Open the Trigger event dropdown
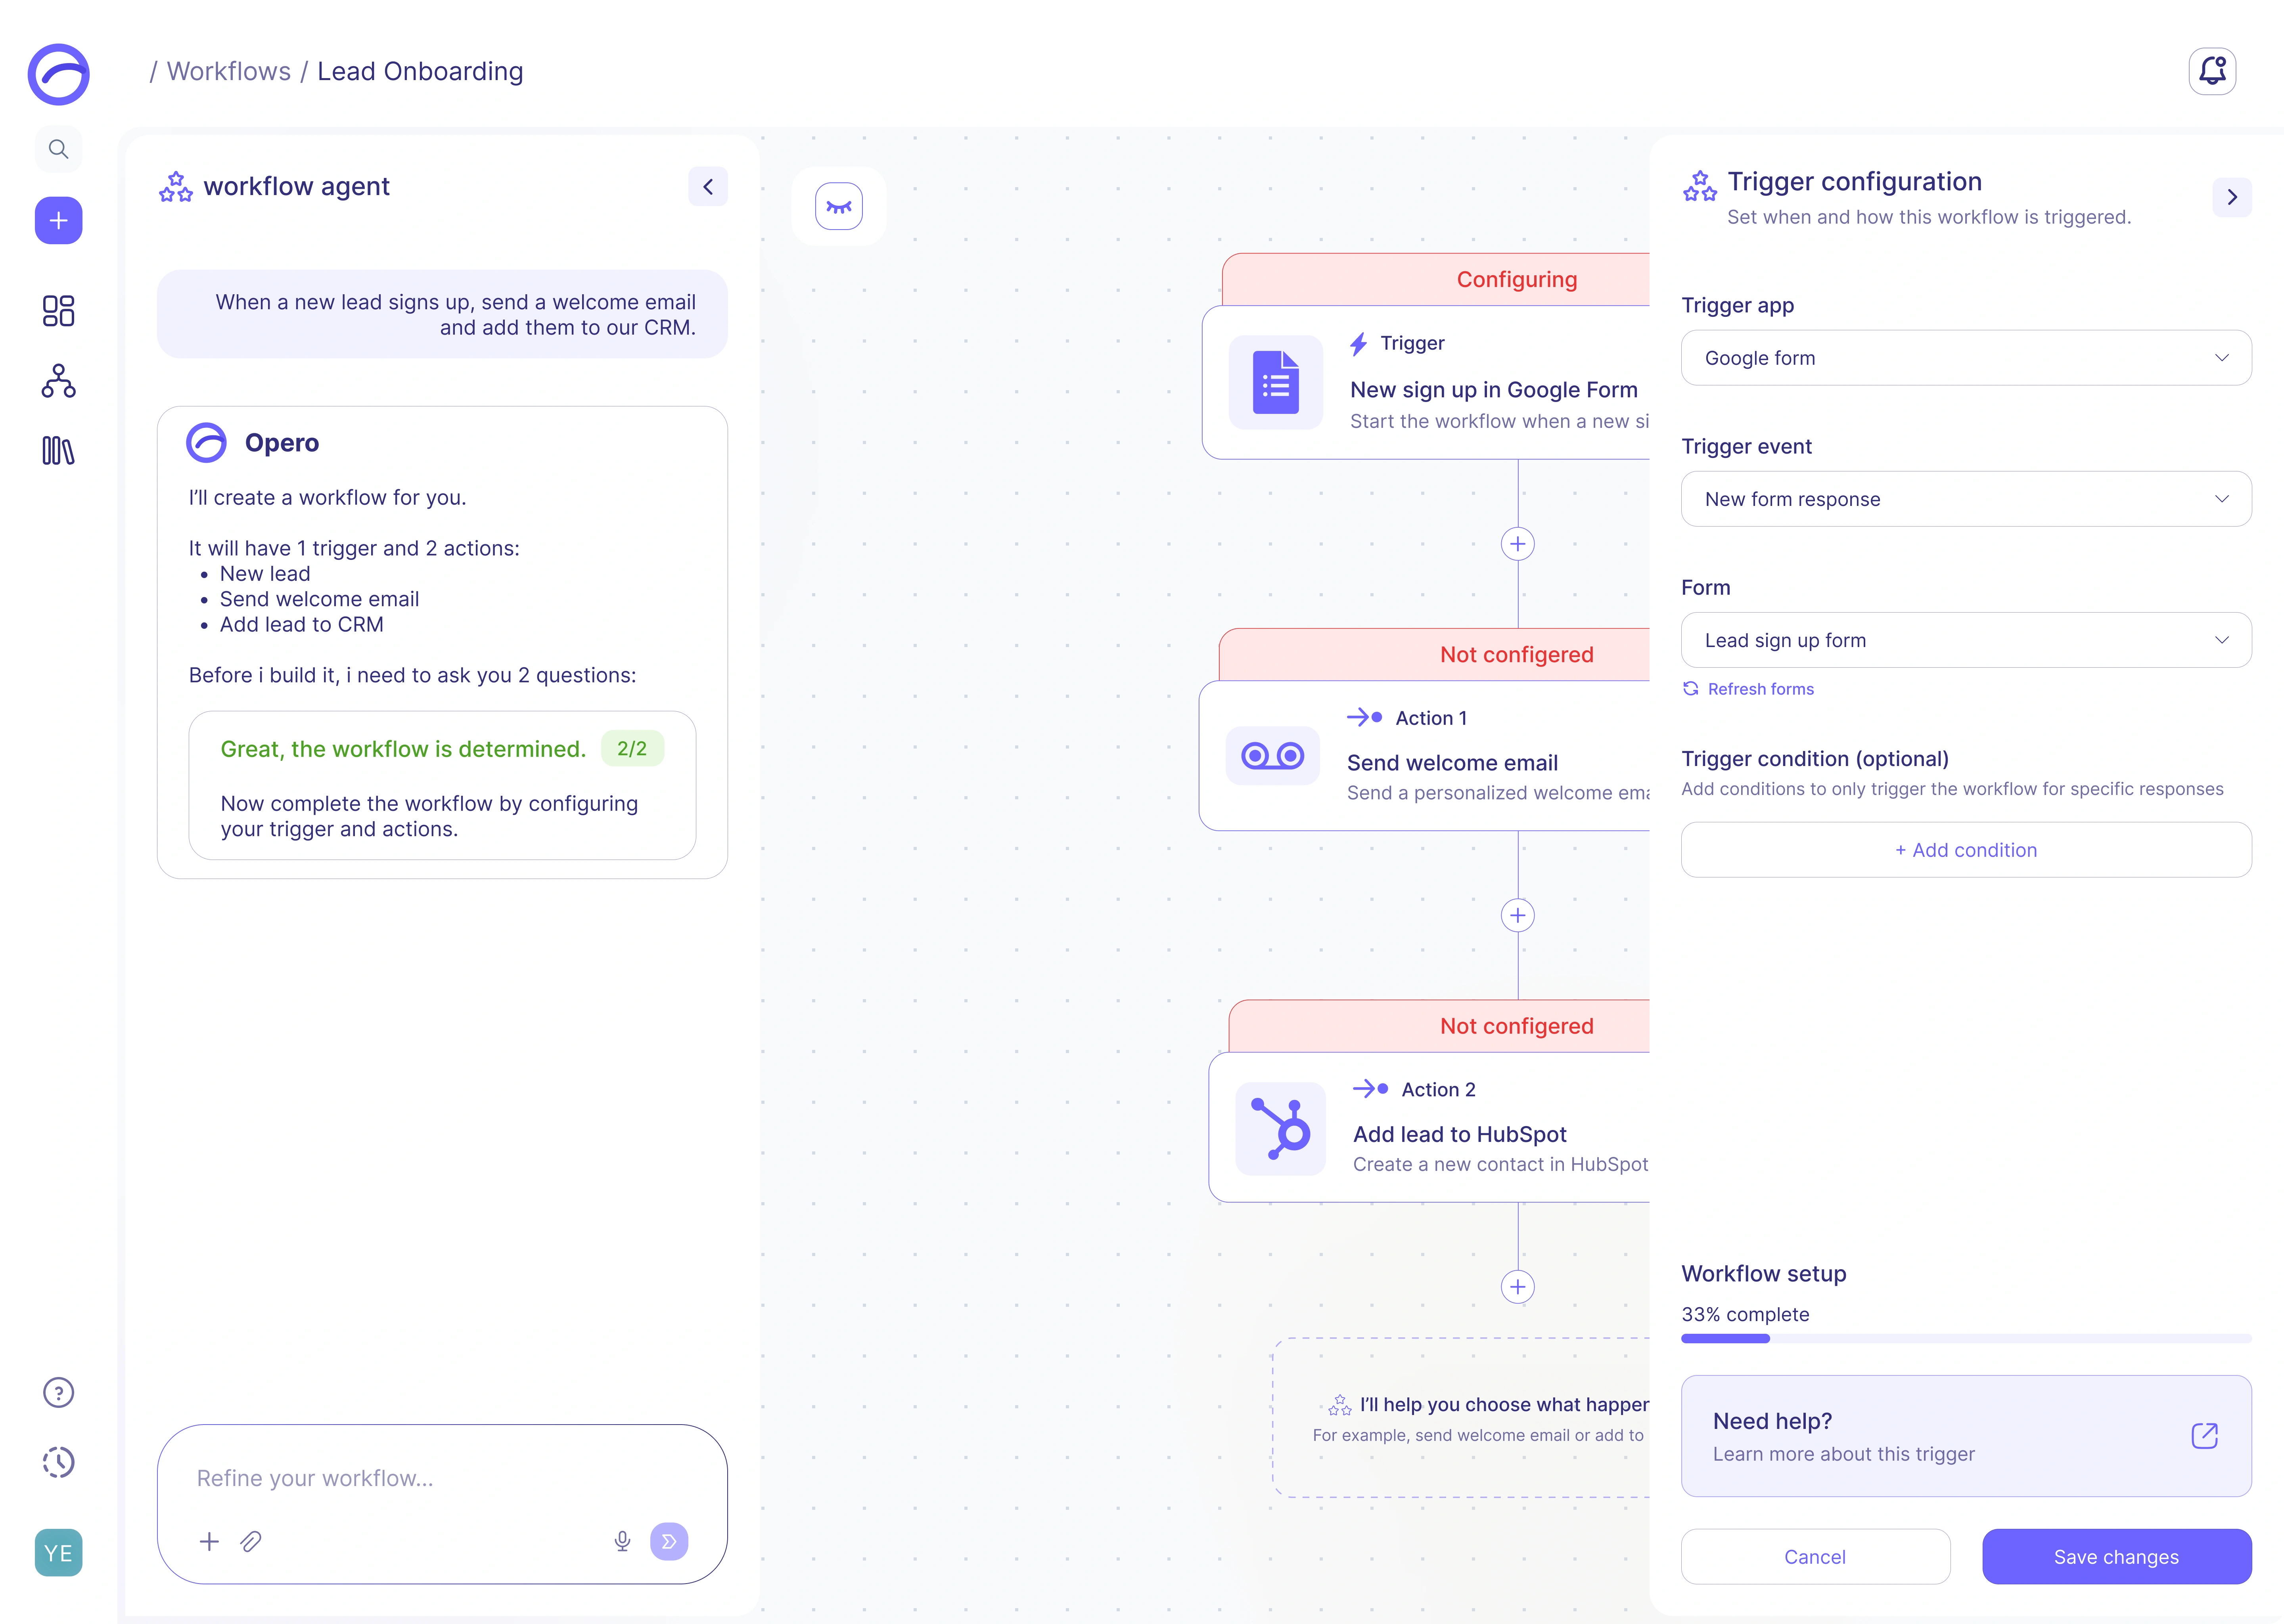 click(1966, 499)
